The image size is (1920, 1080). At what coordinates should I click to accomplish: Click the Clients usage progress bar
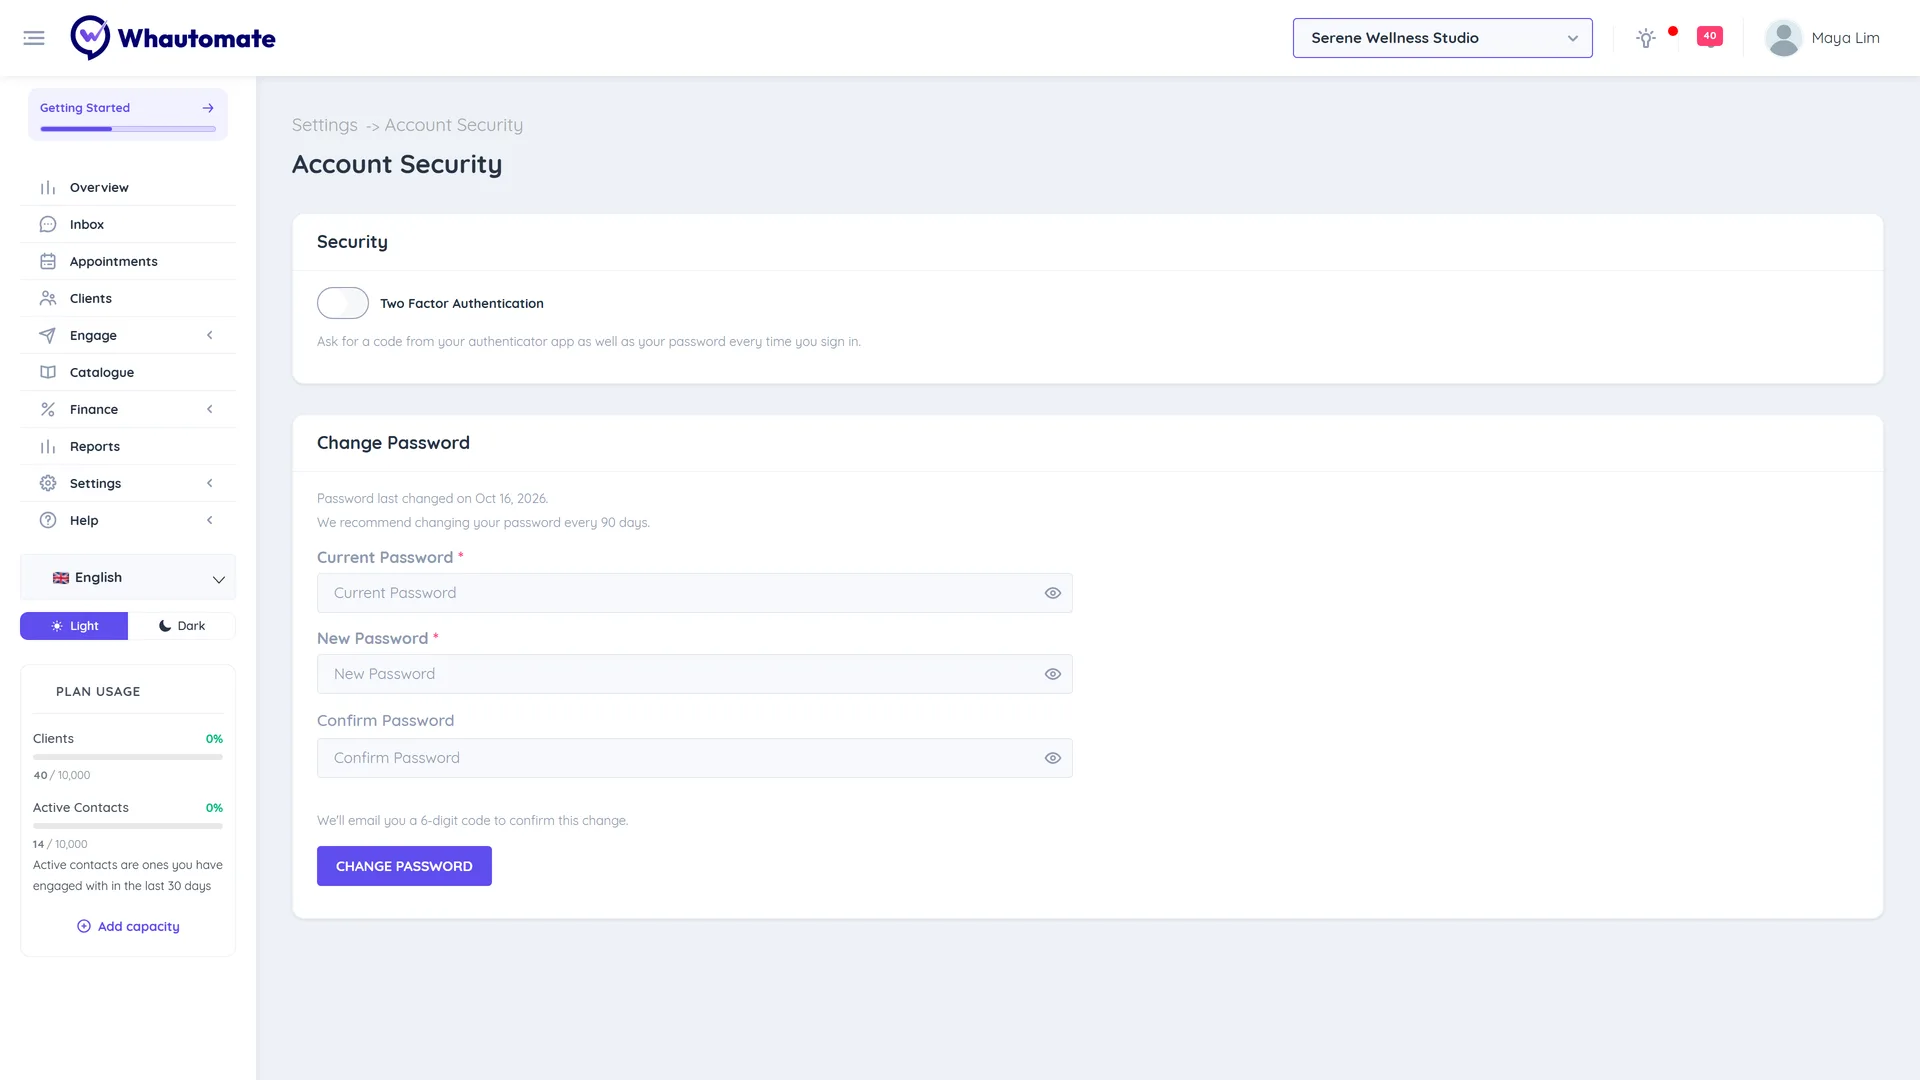pos(128,757)
